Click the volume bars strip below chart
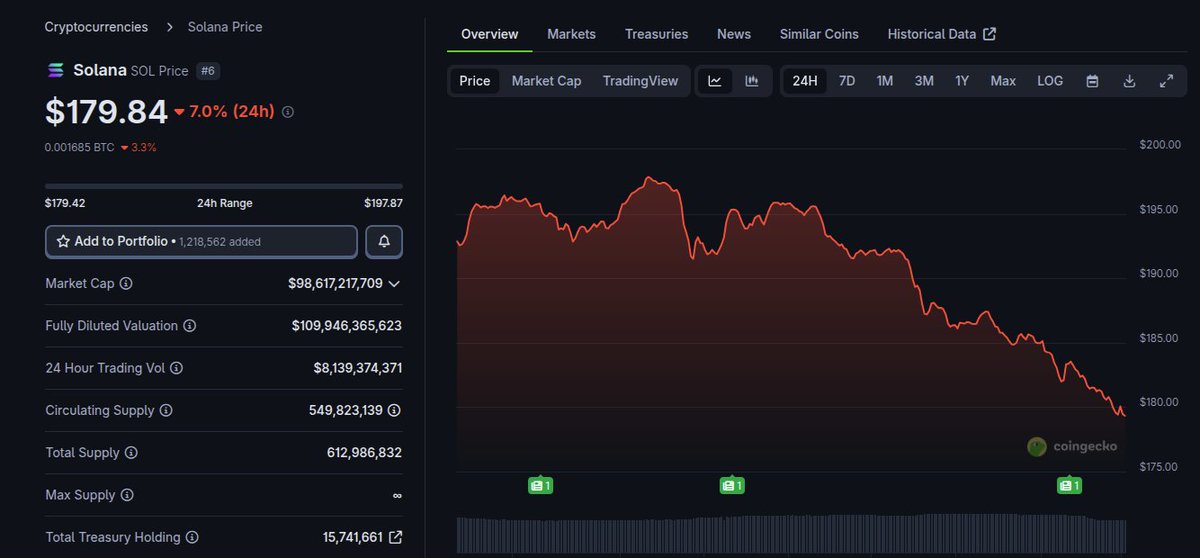Screen dimensions: 1200x558 click(791, 535)
